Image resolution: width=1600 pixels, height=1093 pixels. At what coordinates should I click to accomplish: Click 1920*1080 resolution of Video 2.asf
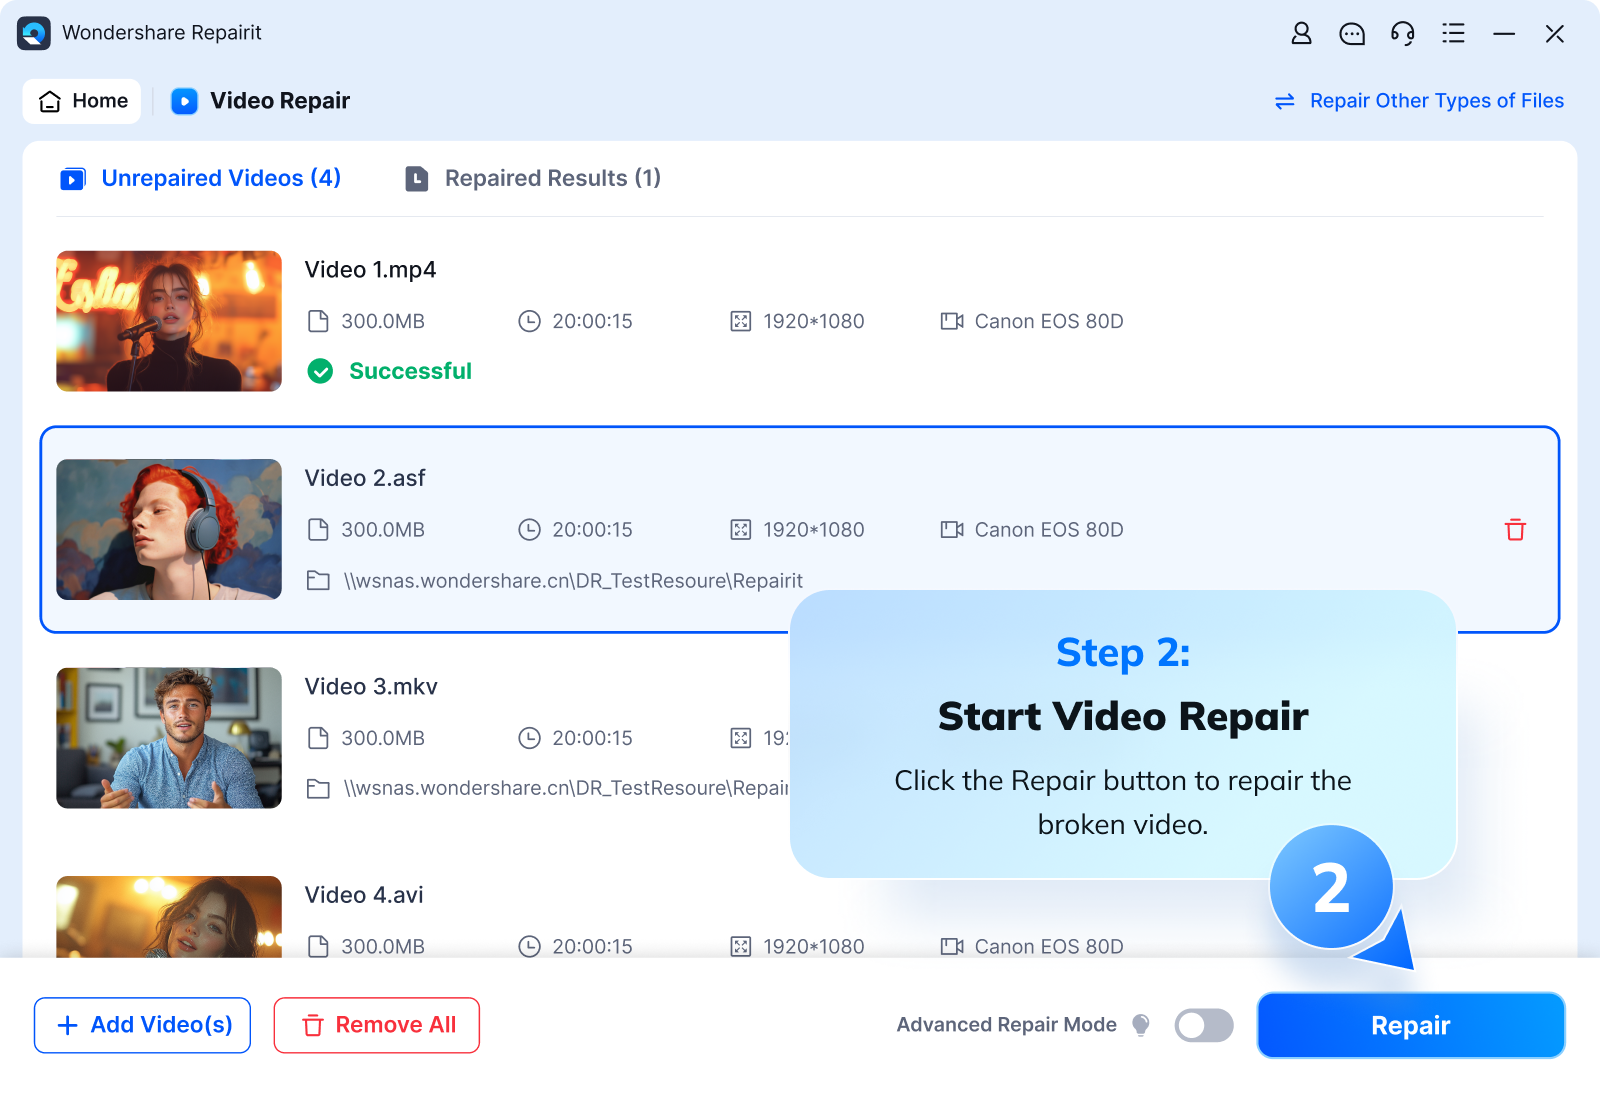(814, 530)
